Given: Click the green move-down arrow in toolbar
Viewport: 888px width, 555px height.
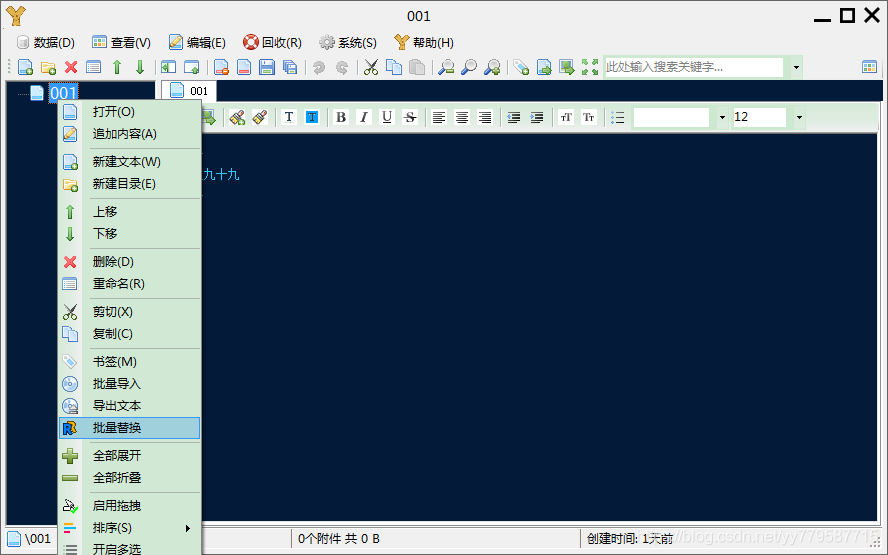Looking at the screenshot, I should (140, 67).
